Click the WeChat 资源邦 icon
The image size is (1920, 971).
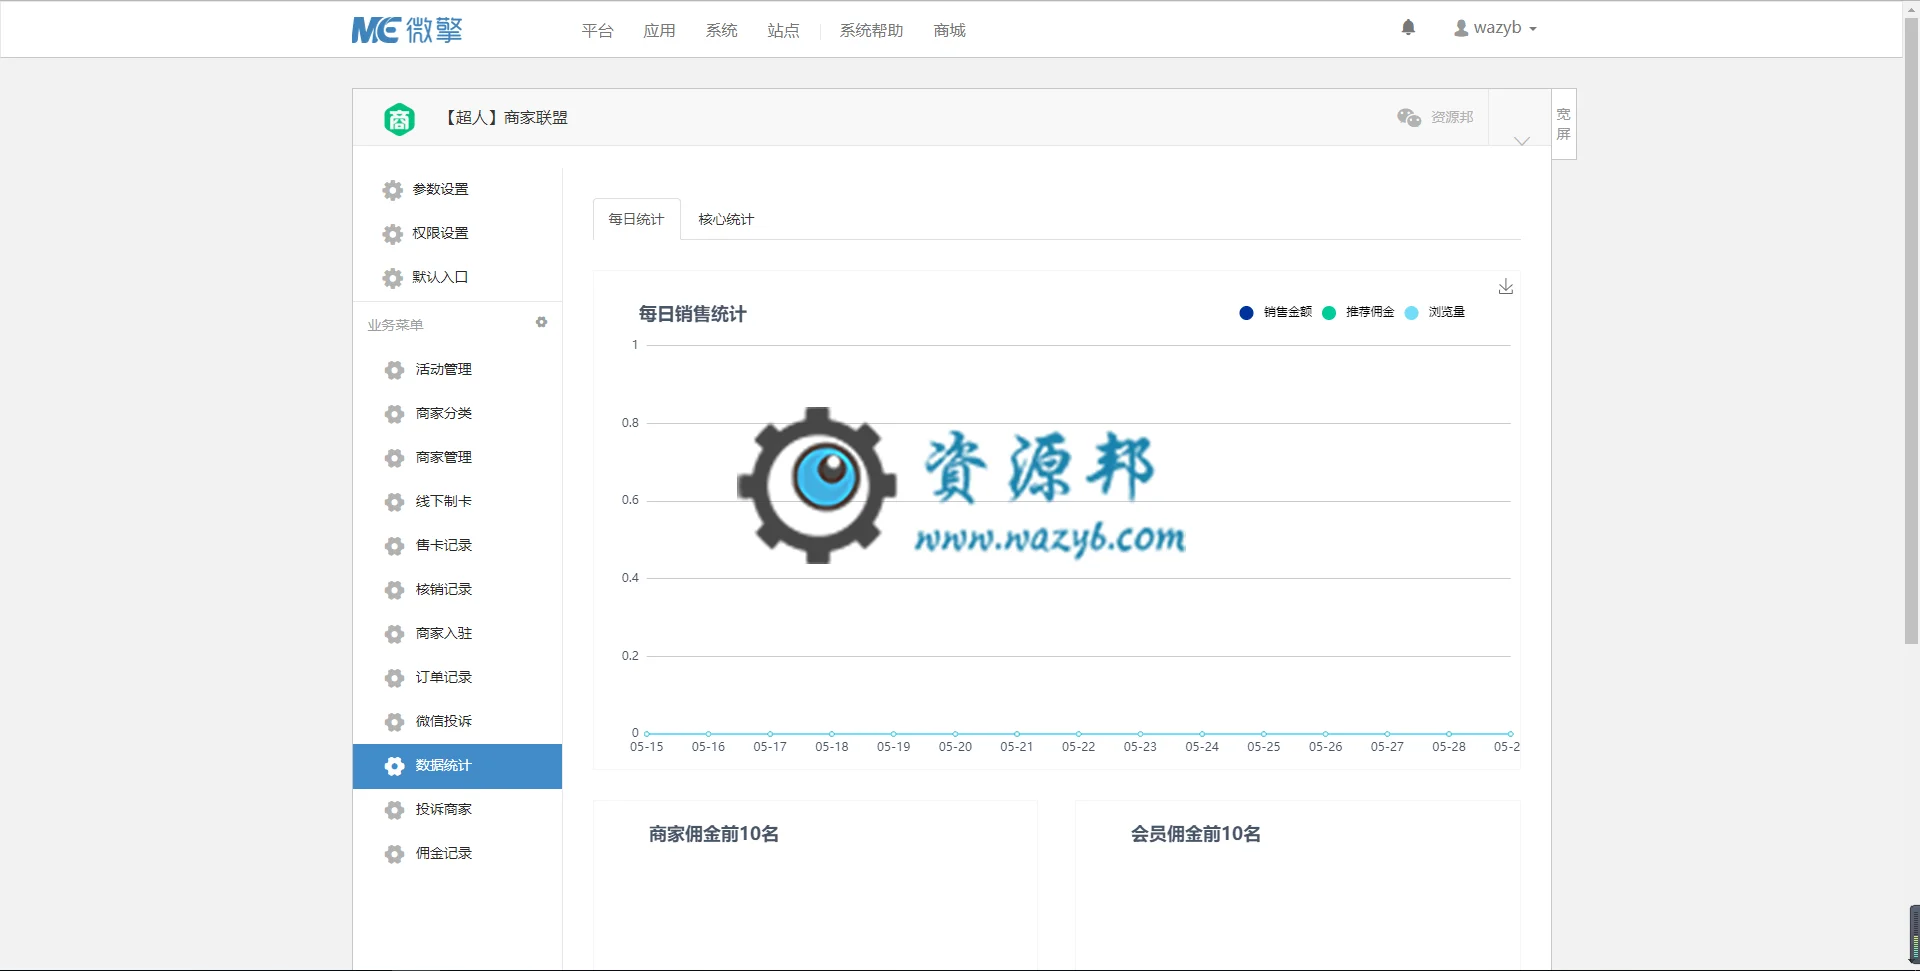1409,118
